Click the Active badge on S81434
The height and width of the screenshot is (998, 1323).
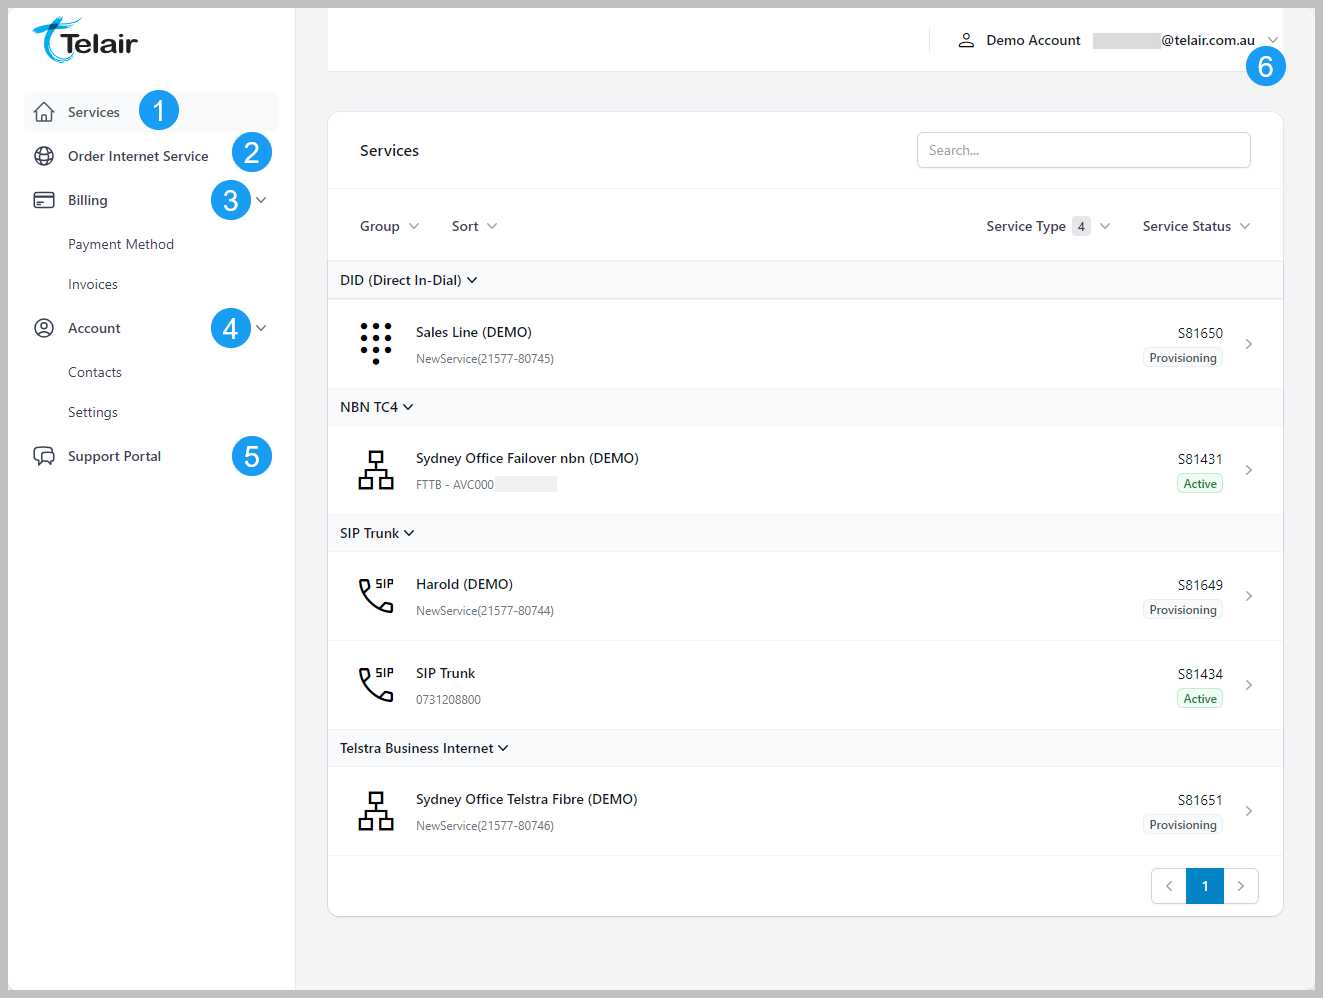point(1200,699)
